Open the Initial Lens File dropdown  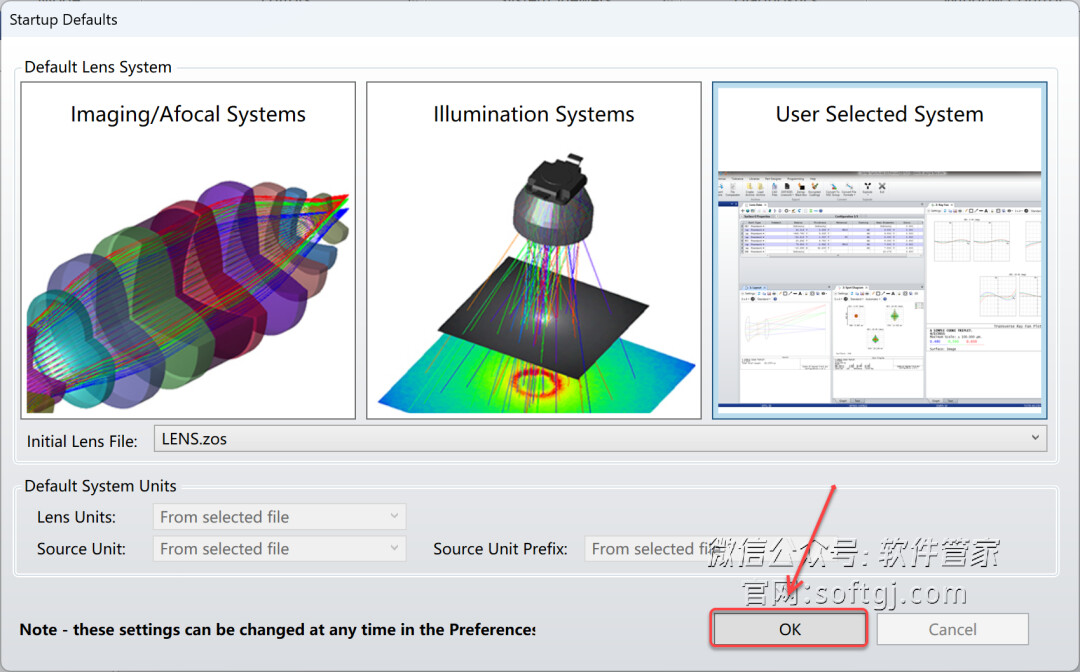coord(600,439)
